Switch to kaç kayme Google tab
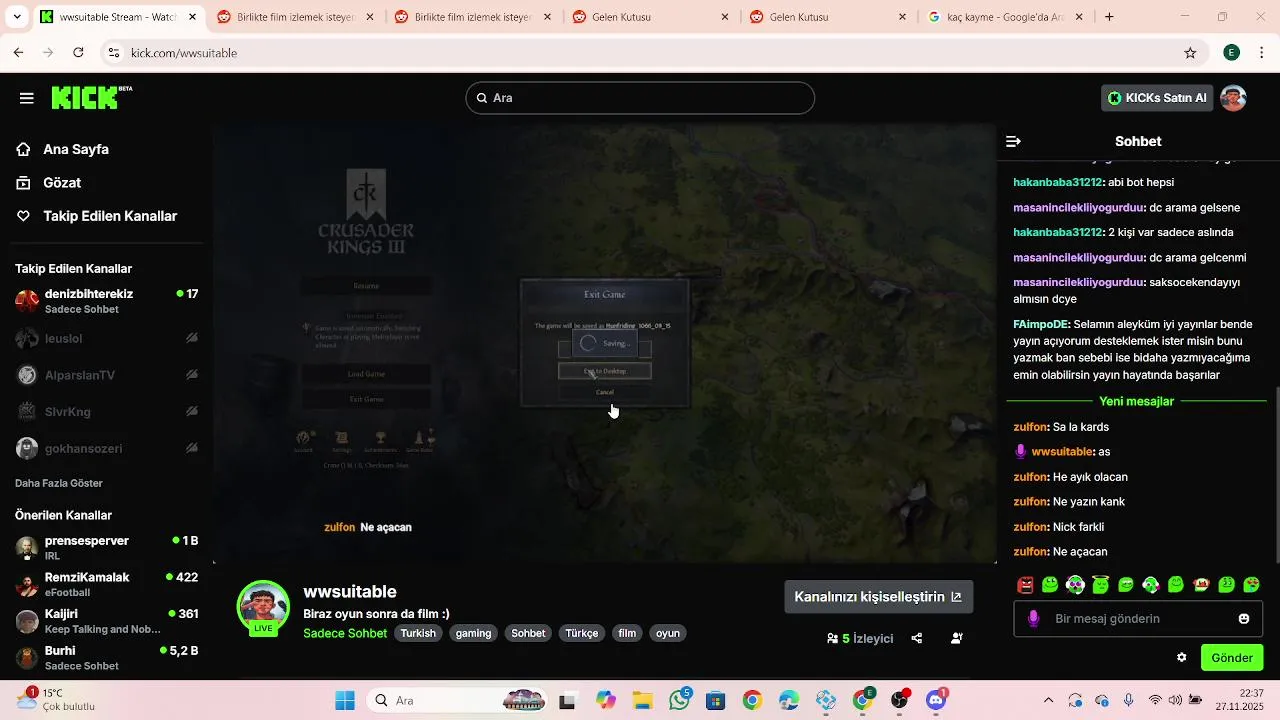Viewport: 1280px width, 720px height. pos(1006,17)
